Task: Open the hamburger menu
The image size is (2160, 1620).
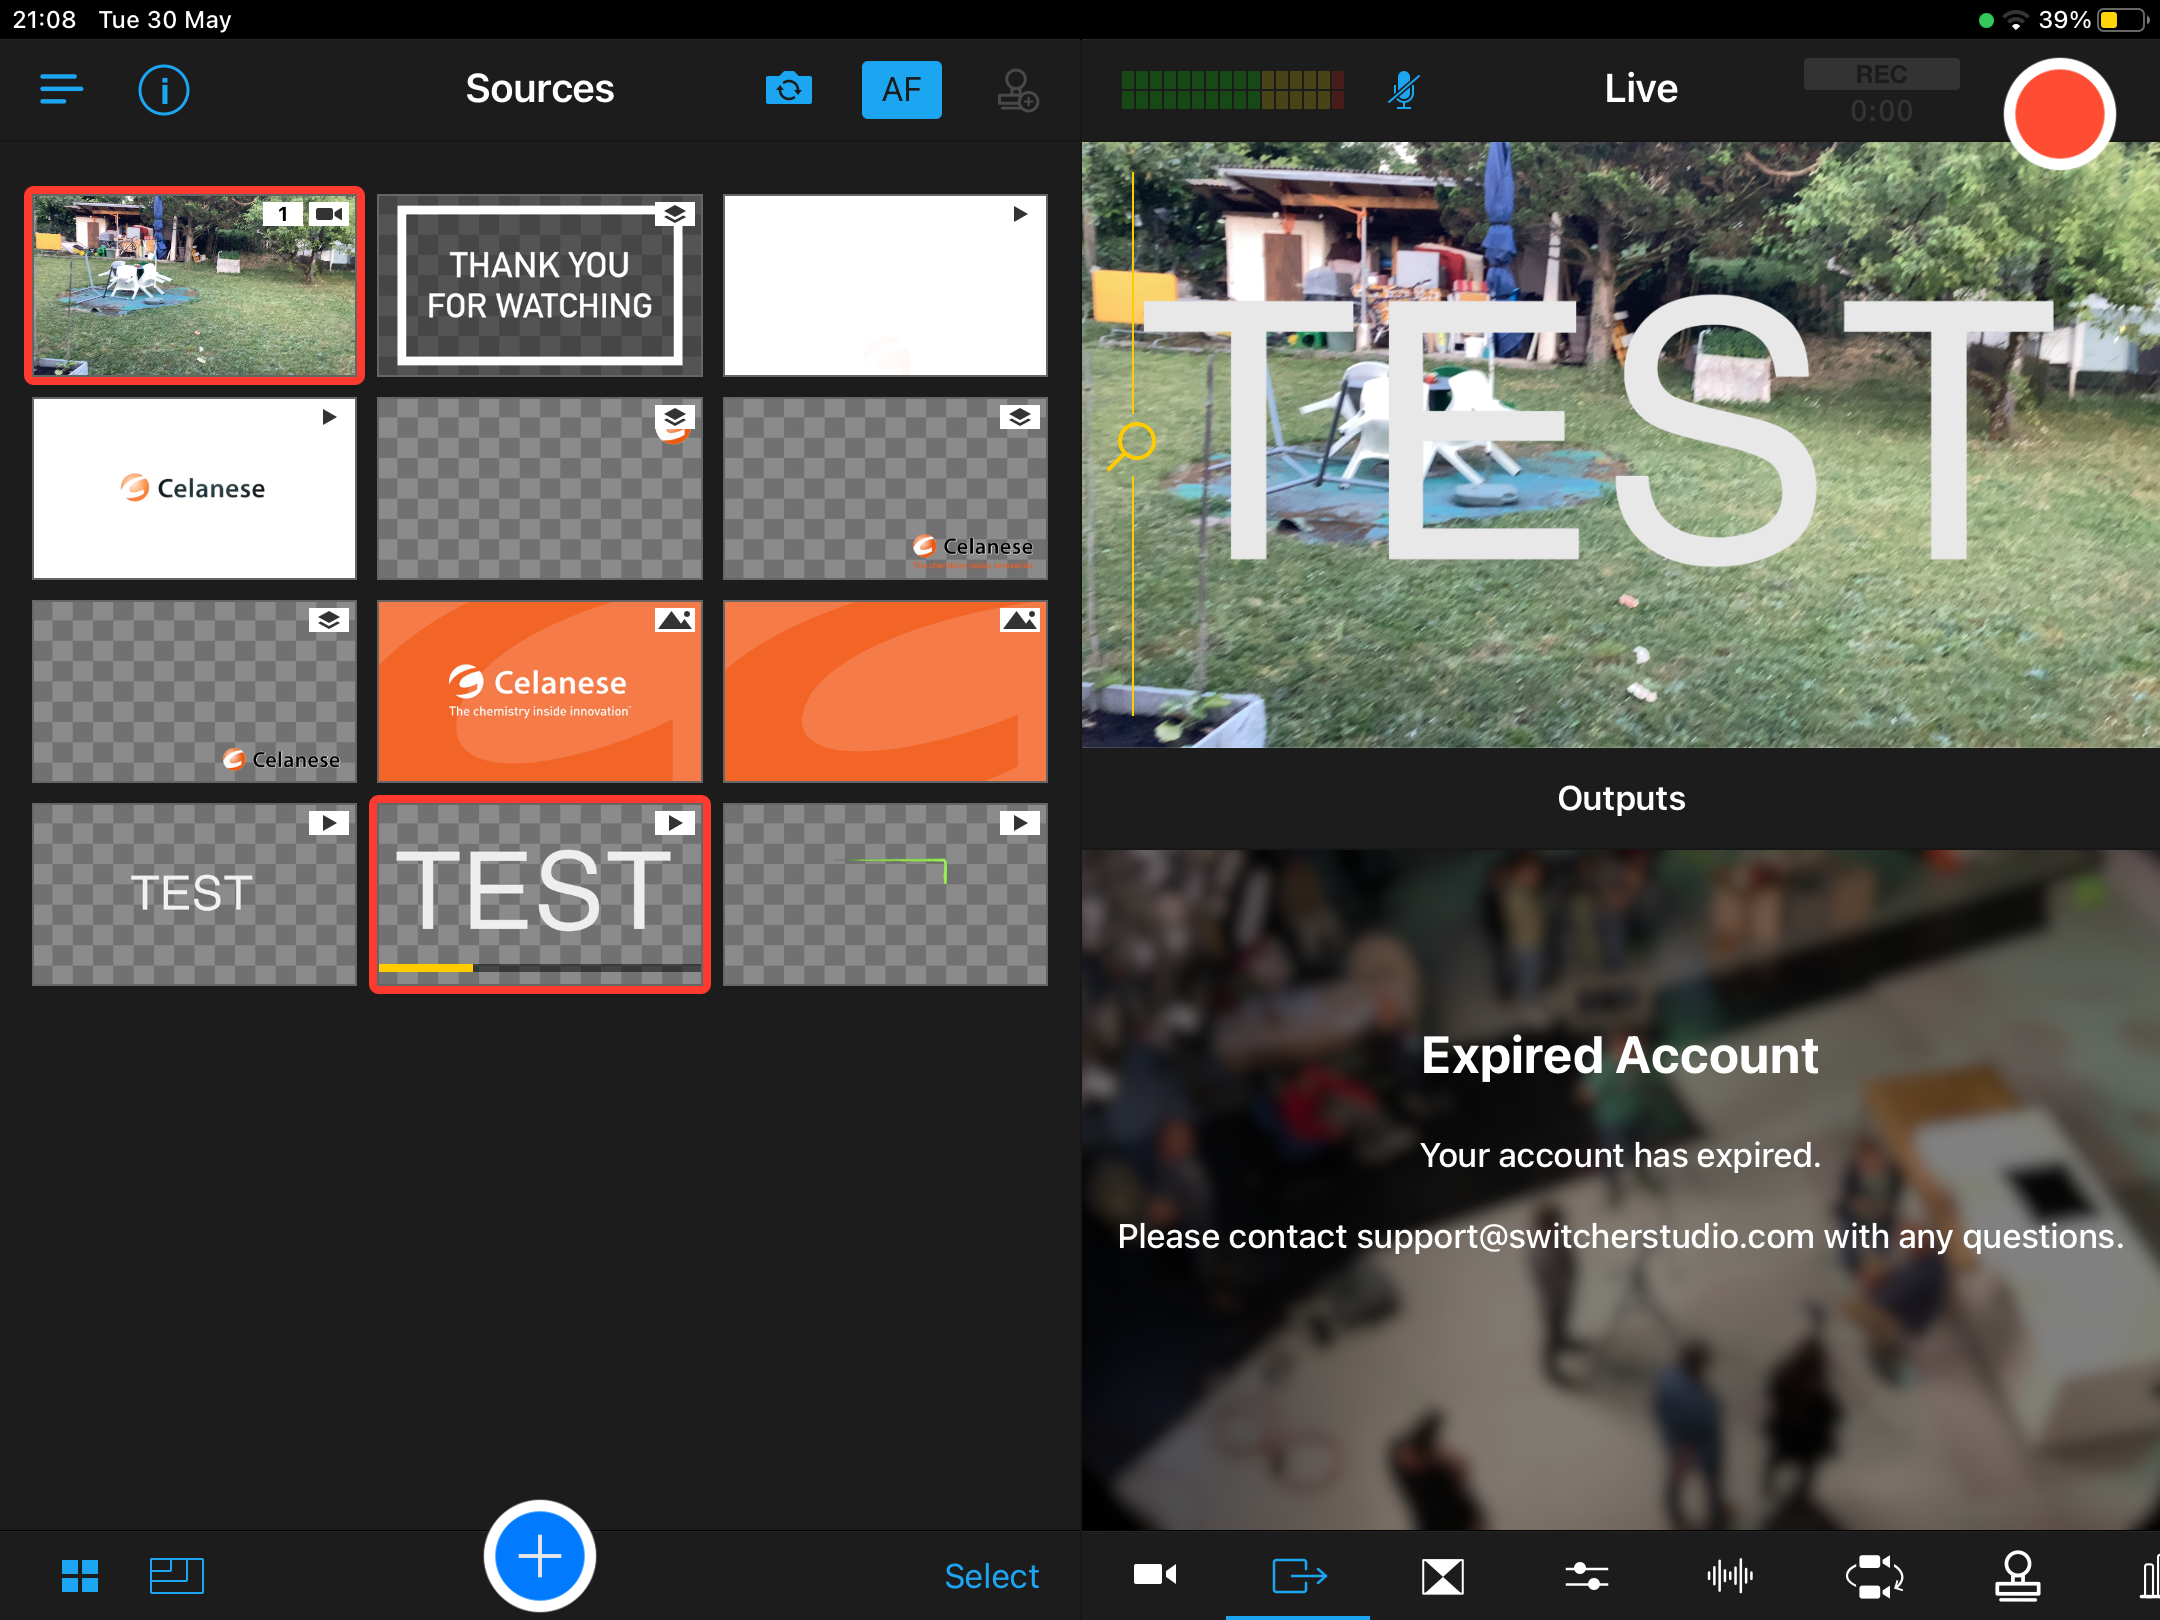Action: coord(61,89)
